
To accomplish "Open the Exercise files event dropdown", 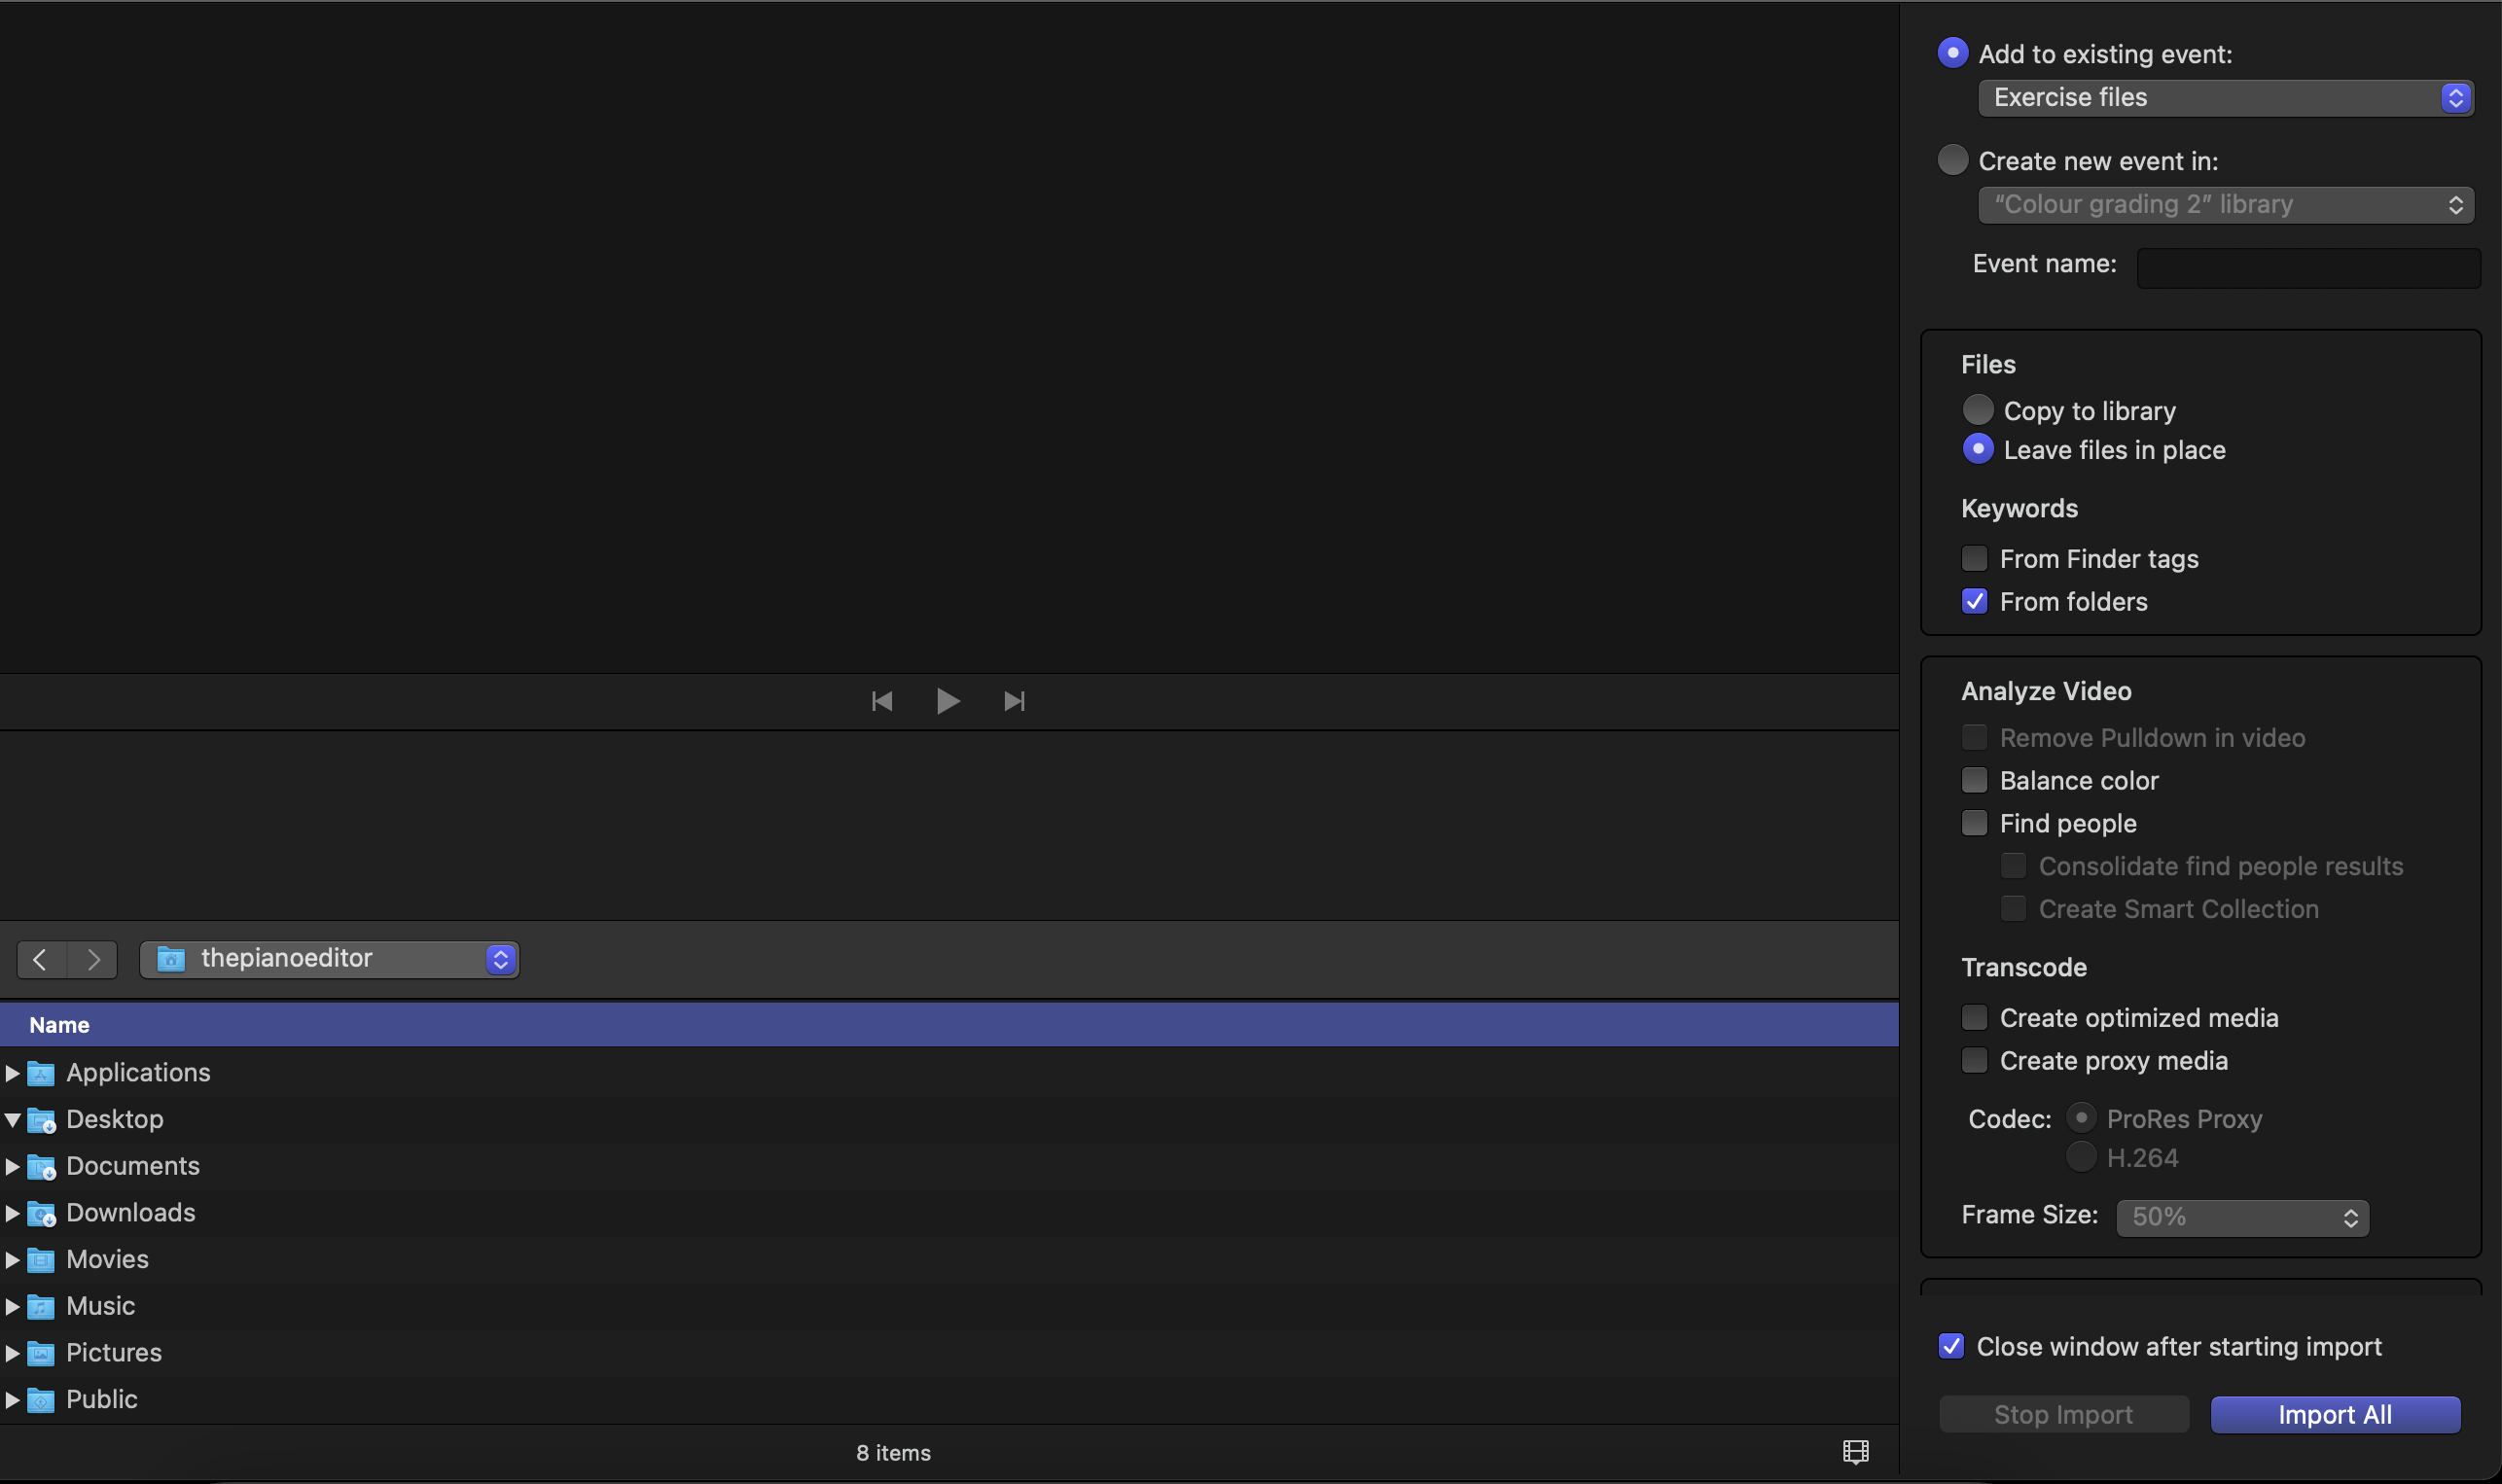I will coord(2225,98).
